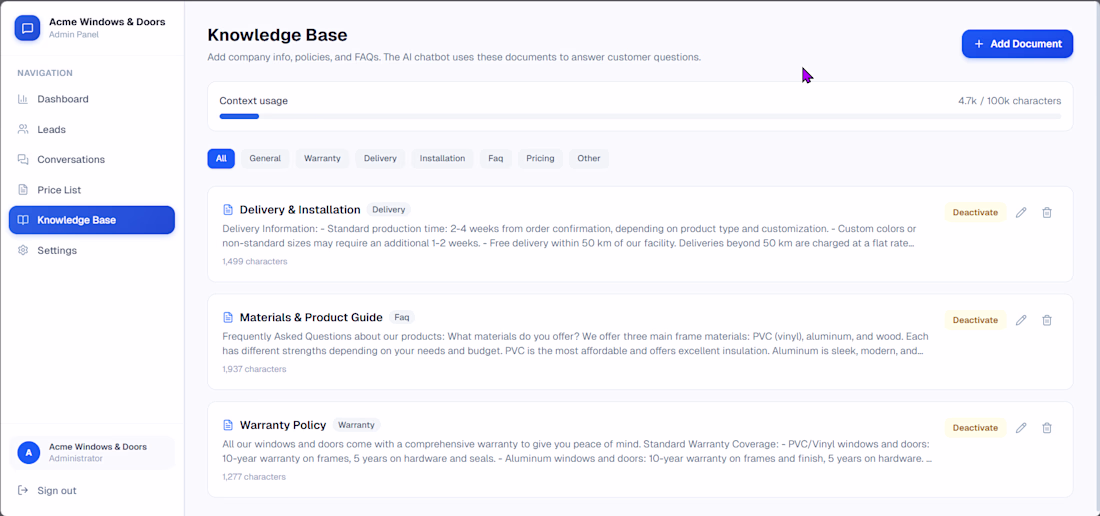The image size is (1100, 516).
Task: Click trash icon for Materials & Product Guide
Action: (1047, 320)
